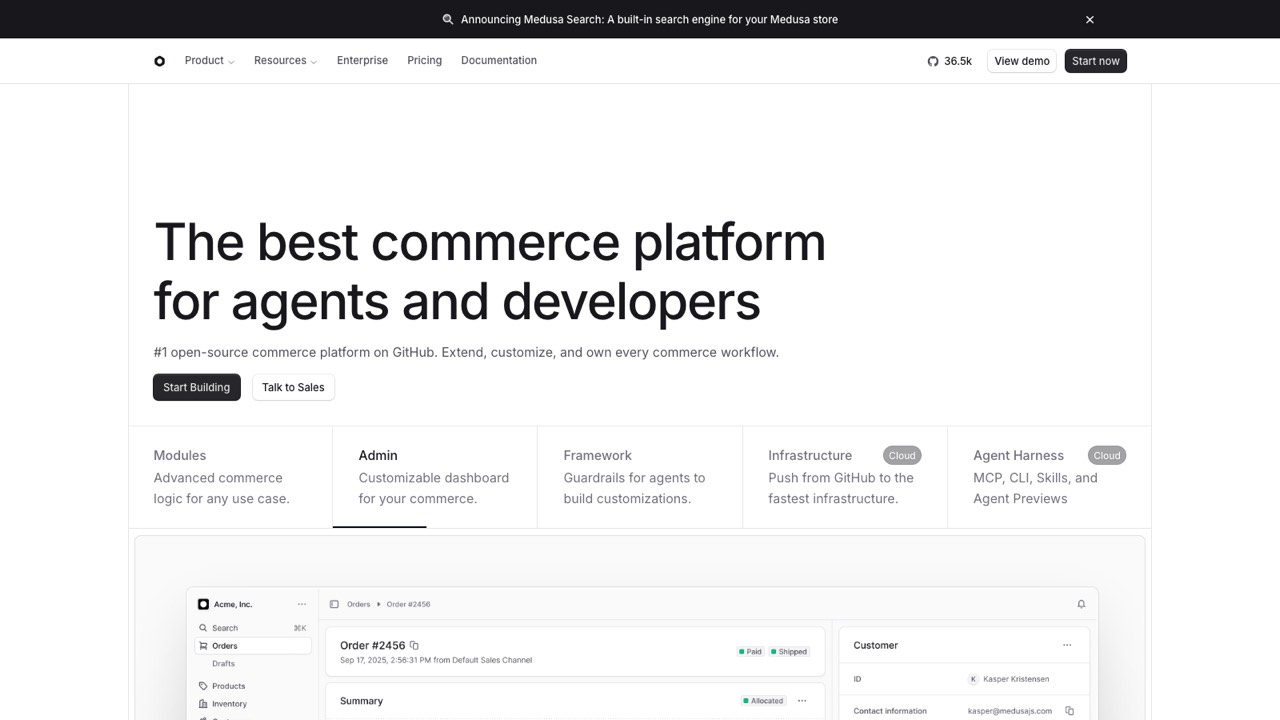
Task: Click the Paid status badge
Action: (x=751, y=652)
